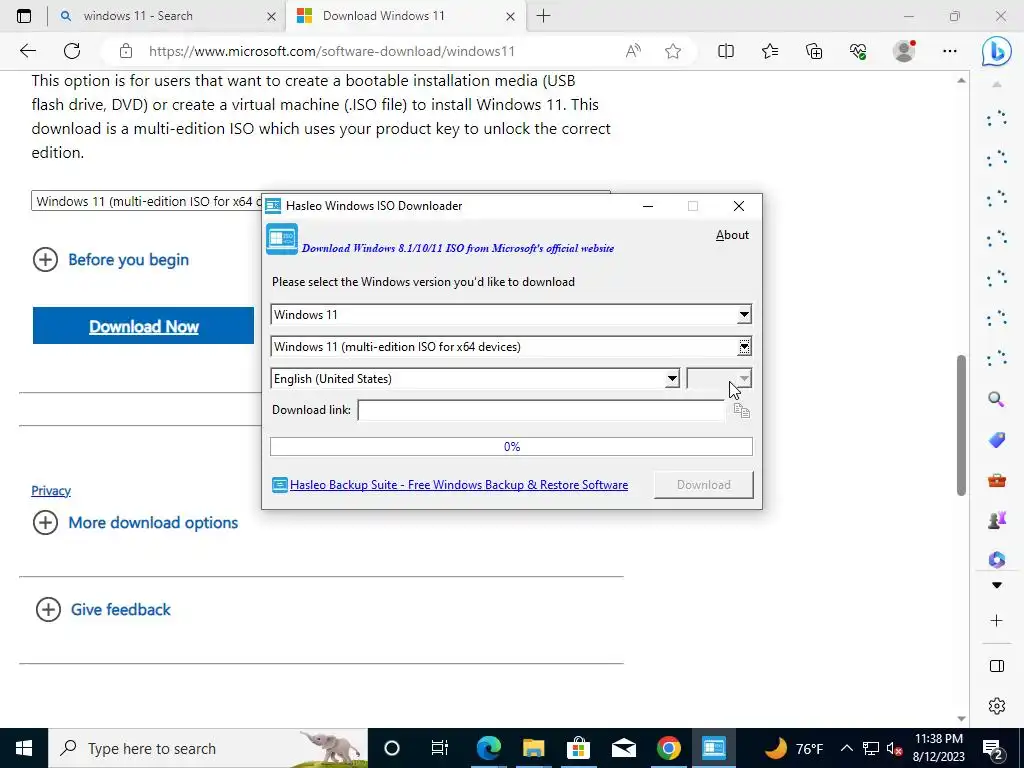Expand the Before you begin section
Image resolution: width=1024 pixels, height=768 pixels.
111,260
